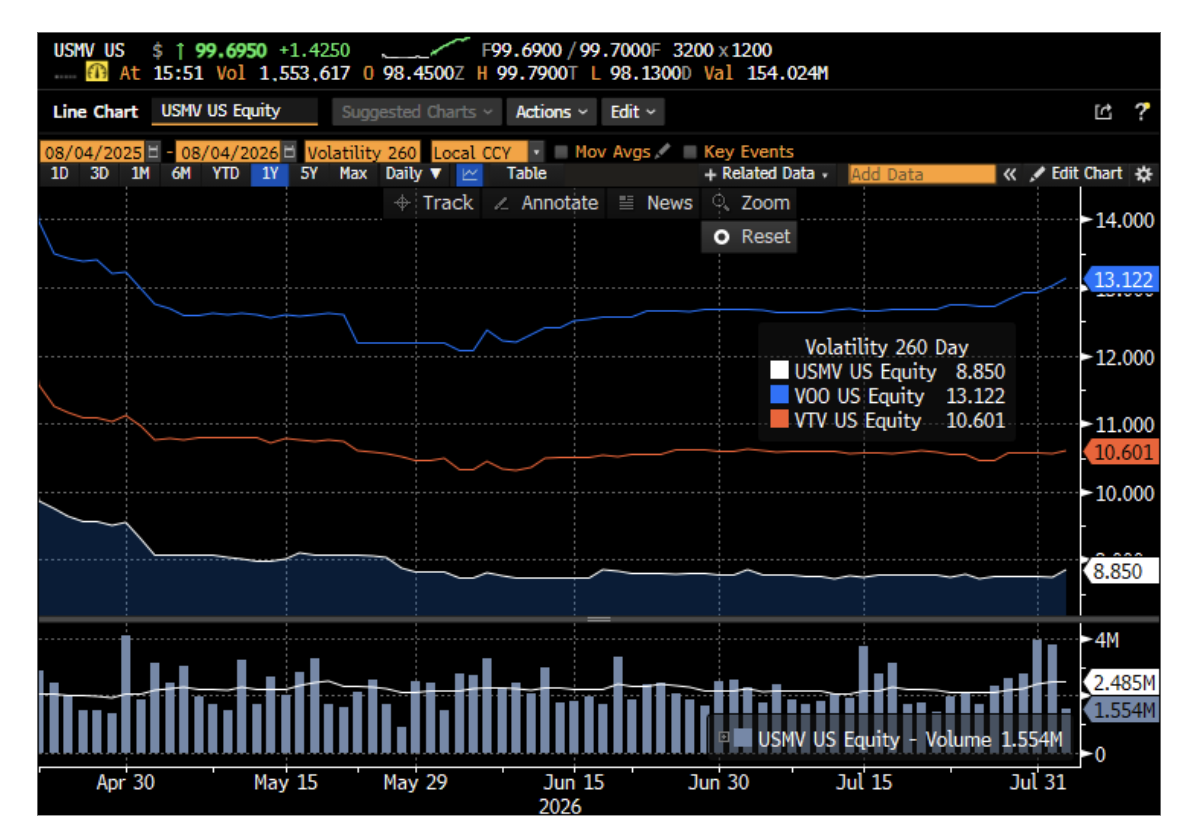This screenshot has height=830, width=1180.
Task: Switch to the Table view
Action: (x=526, y=174)
